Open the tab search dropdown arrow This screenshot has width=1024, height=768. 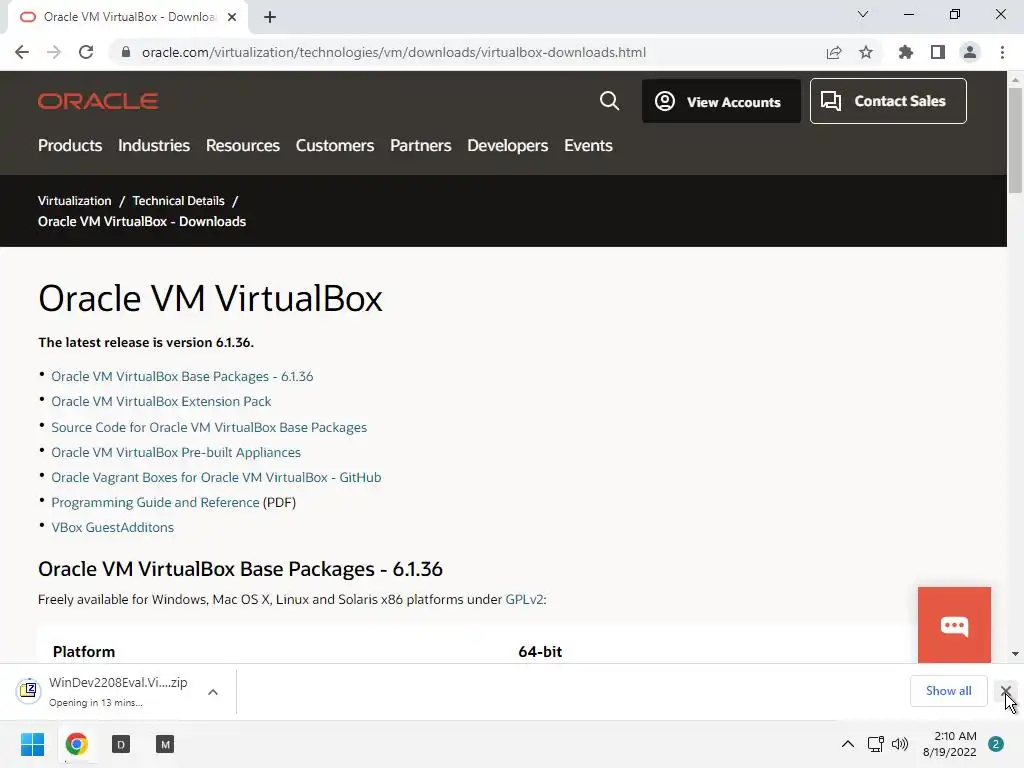(863, 14)
